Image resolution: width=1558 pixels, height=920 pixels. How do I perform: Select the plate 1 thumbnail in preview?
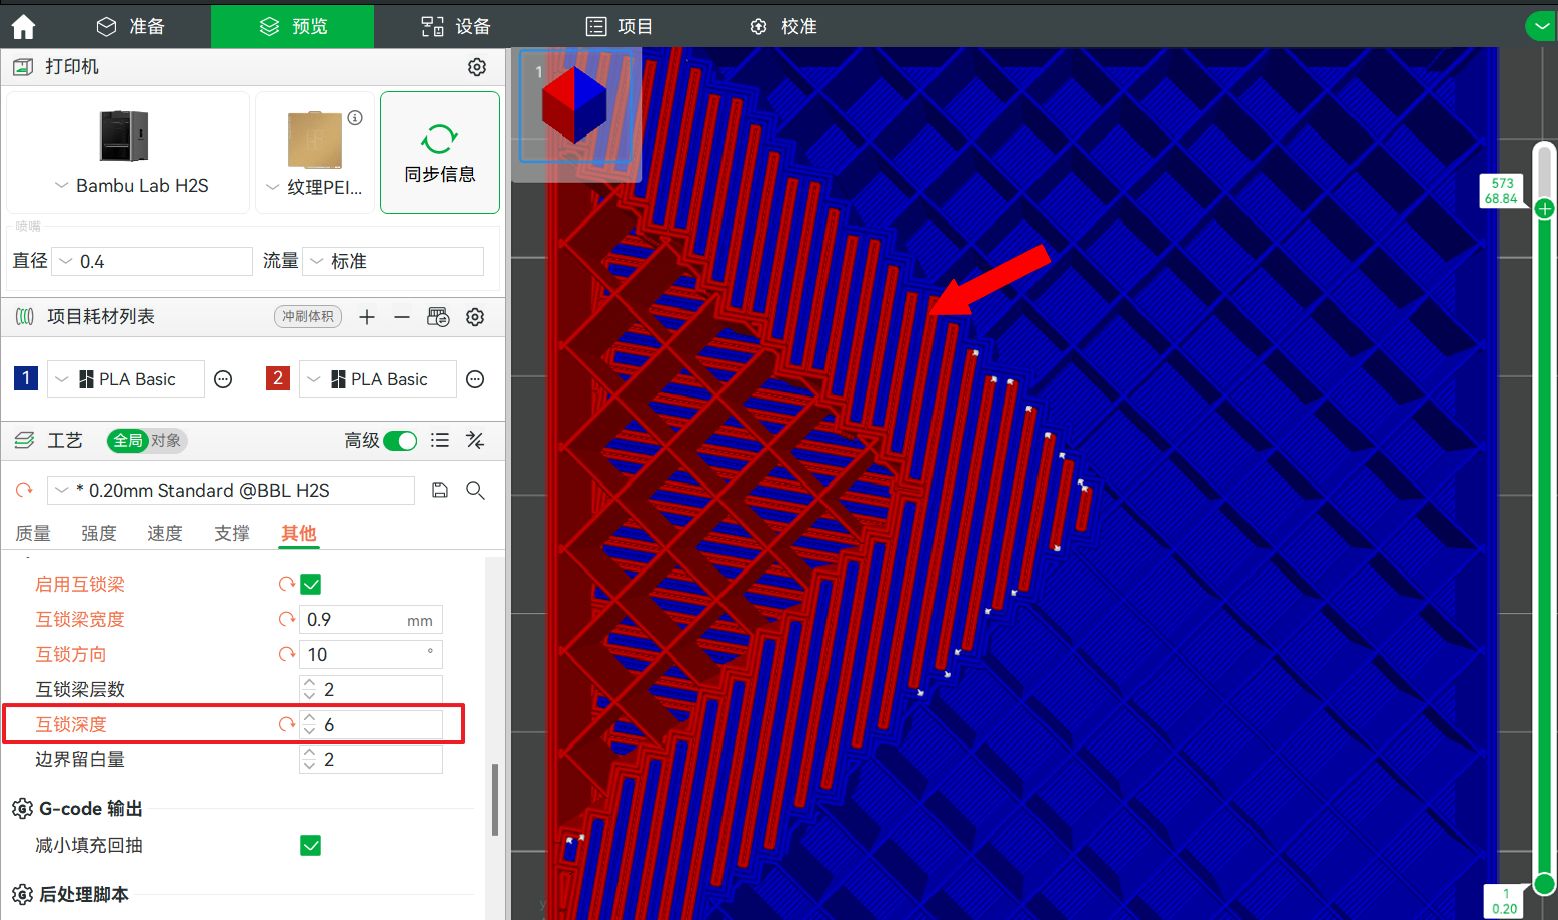[576, 107]
